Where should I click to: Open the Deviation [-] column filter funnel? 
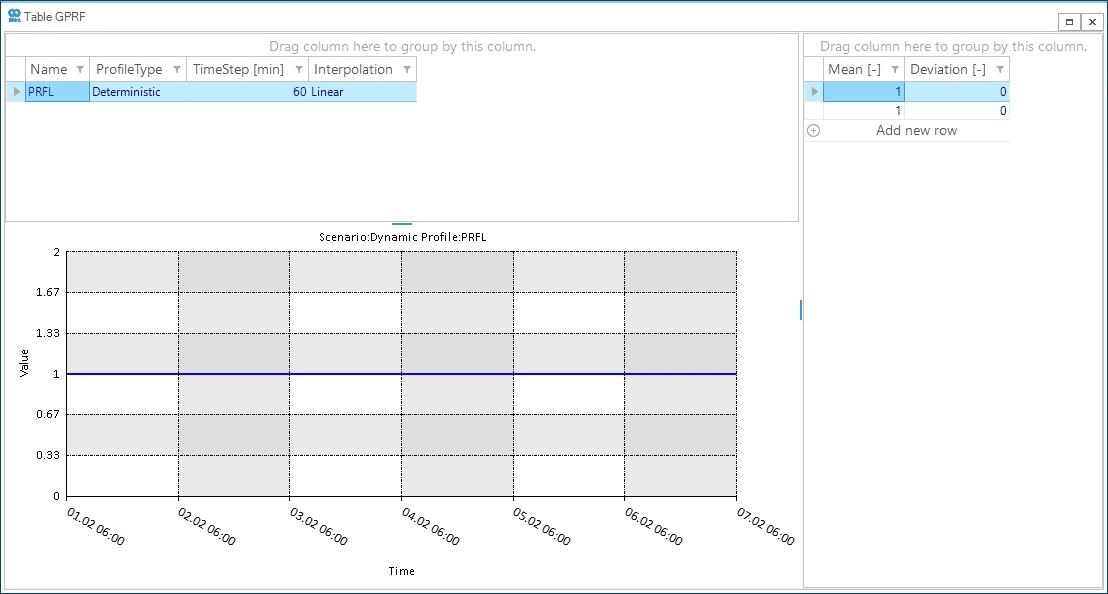pos(999,69)
